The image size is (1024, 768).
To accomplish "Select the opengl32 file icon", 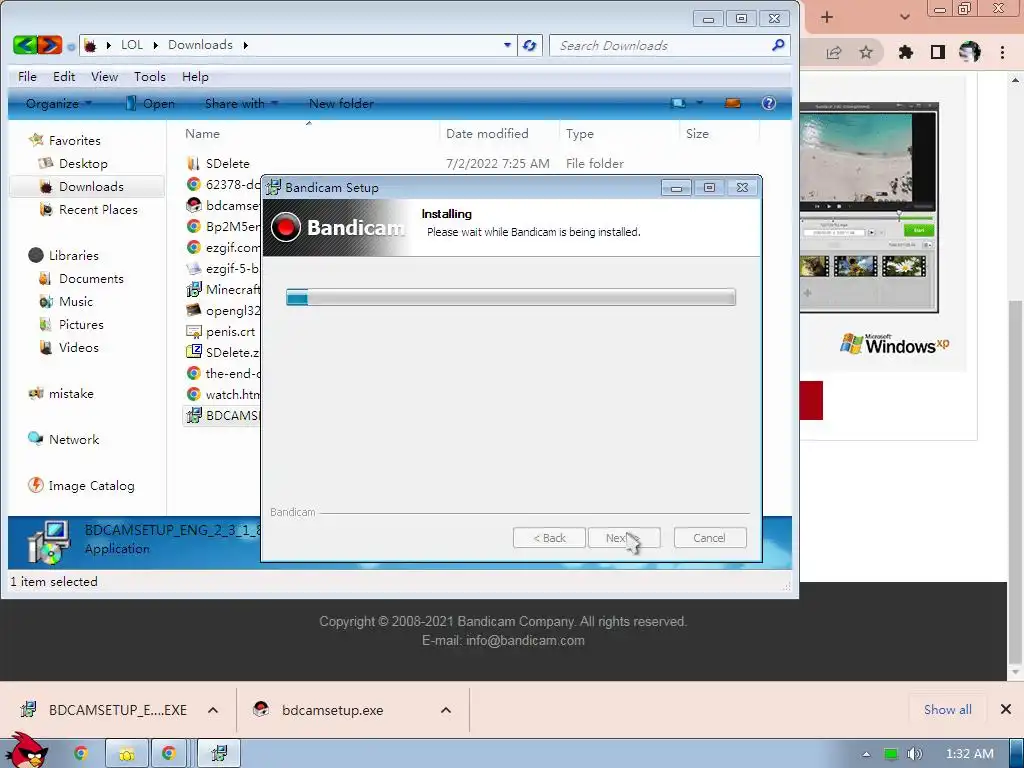I will pos(194,310).
